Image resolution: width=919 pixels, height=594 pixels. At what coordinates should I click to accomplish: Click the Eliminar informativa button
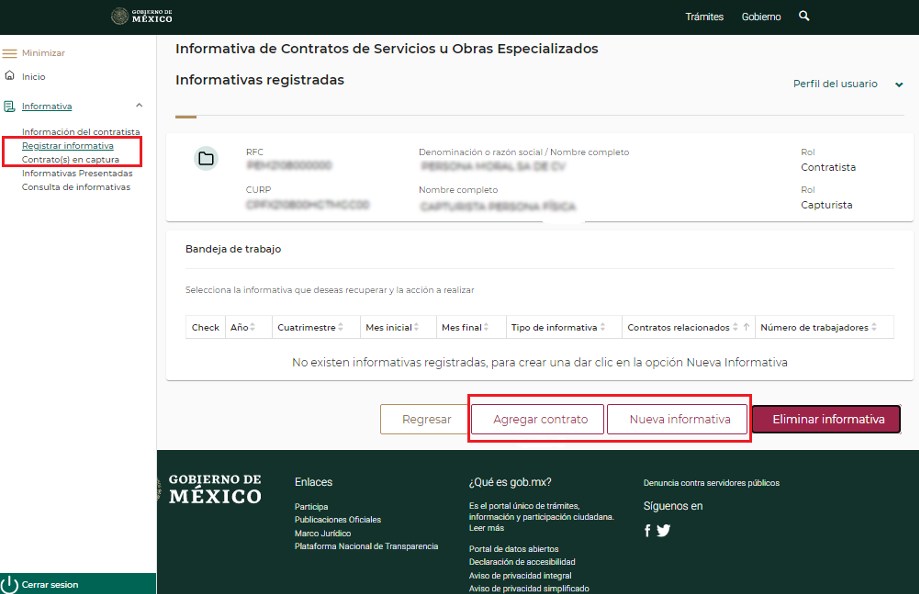826,419
